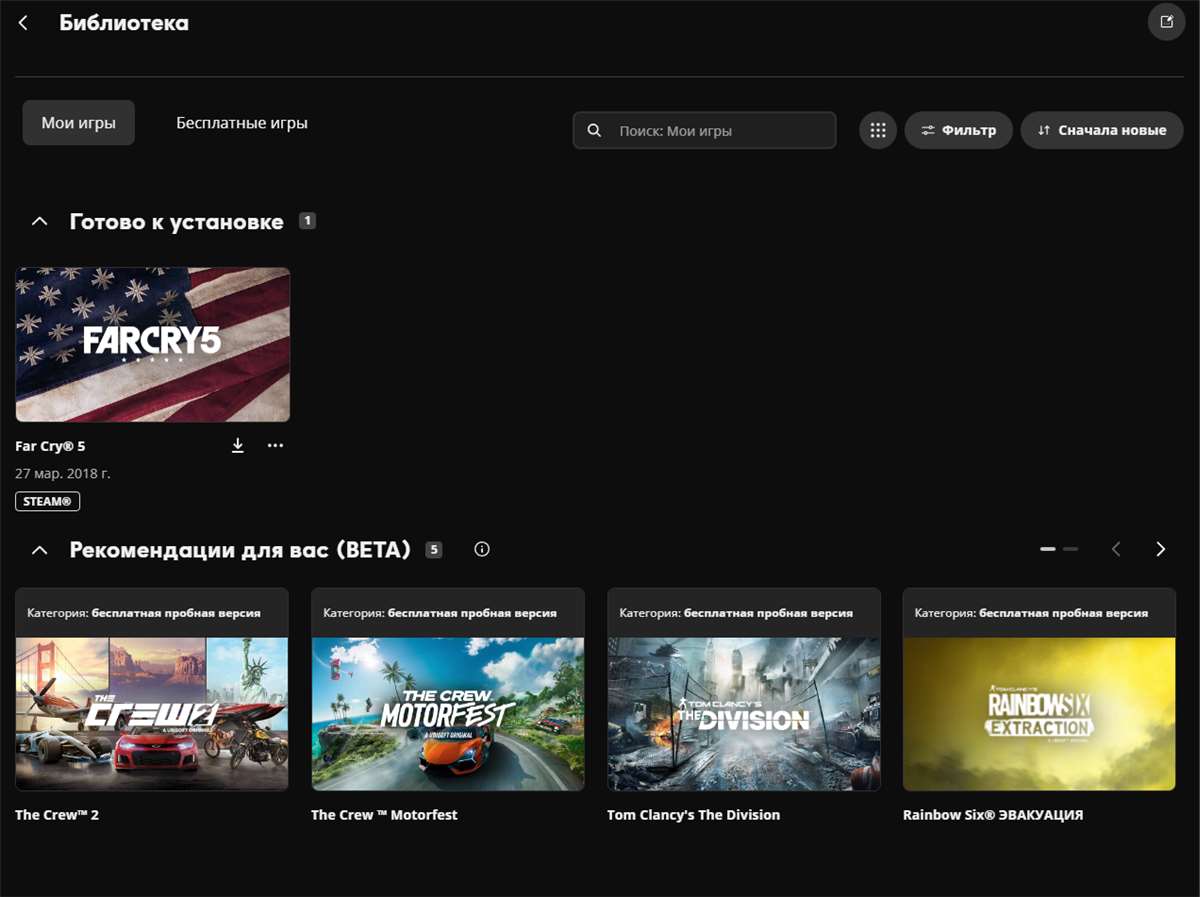Open The Crew ™ Motorfest title link
Screen dimensions: 1200x897
pos(384,815)
